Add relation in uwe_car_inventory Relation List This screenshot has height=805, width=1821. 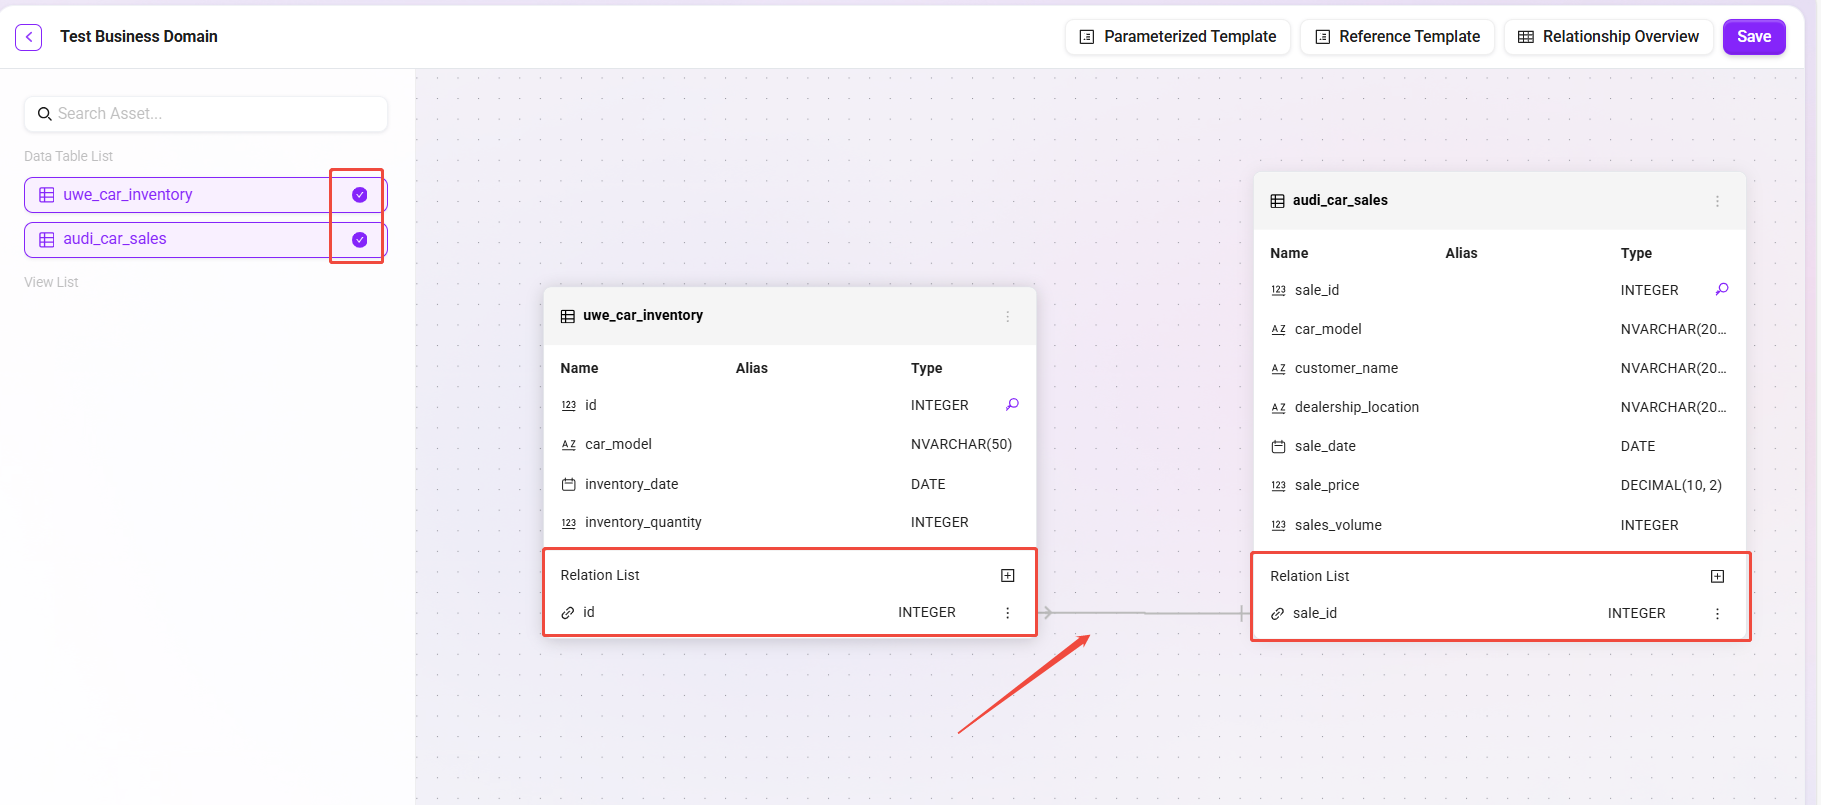pos(1008,575)
